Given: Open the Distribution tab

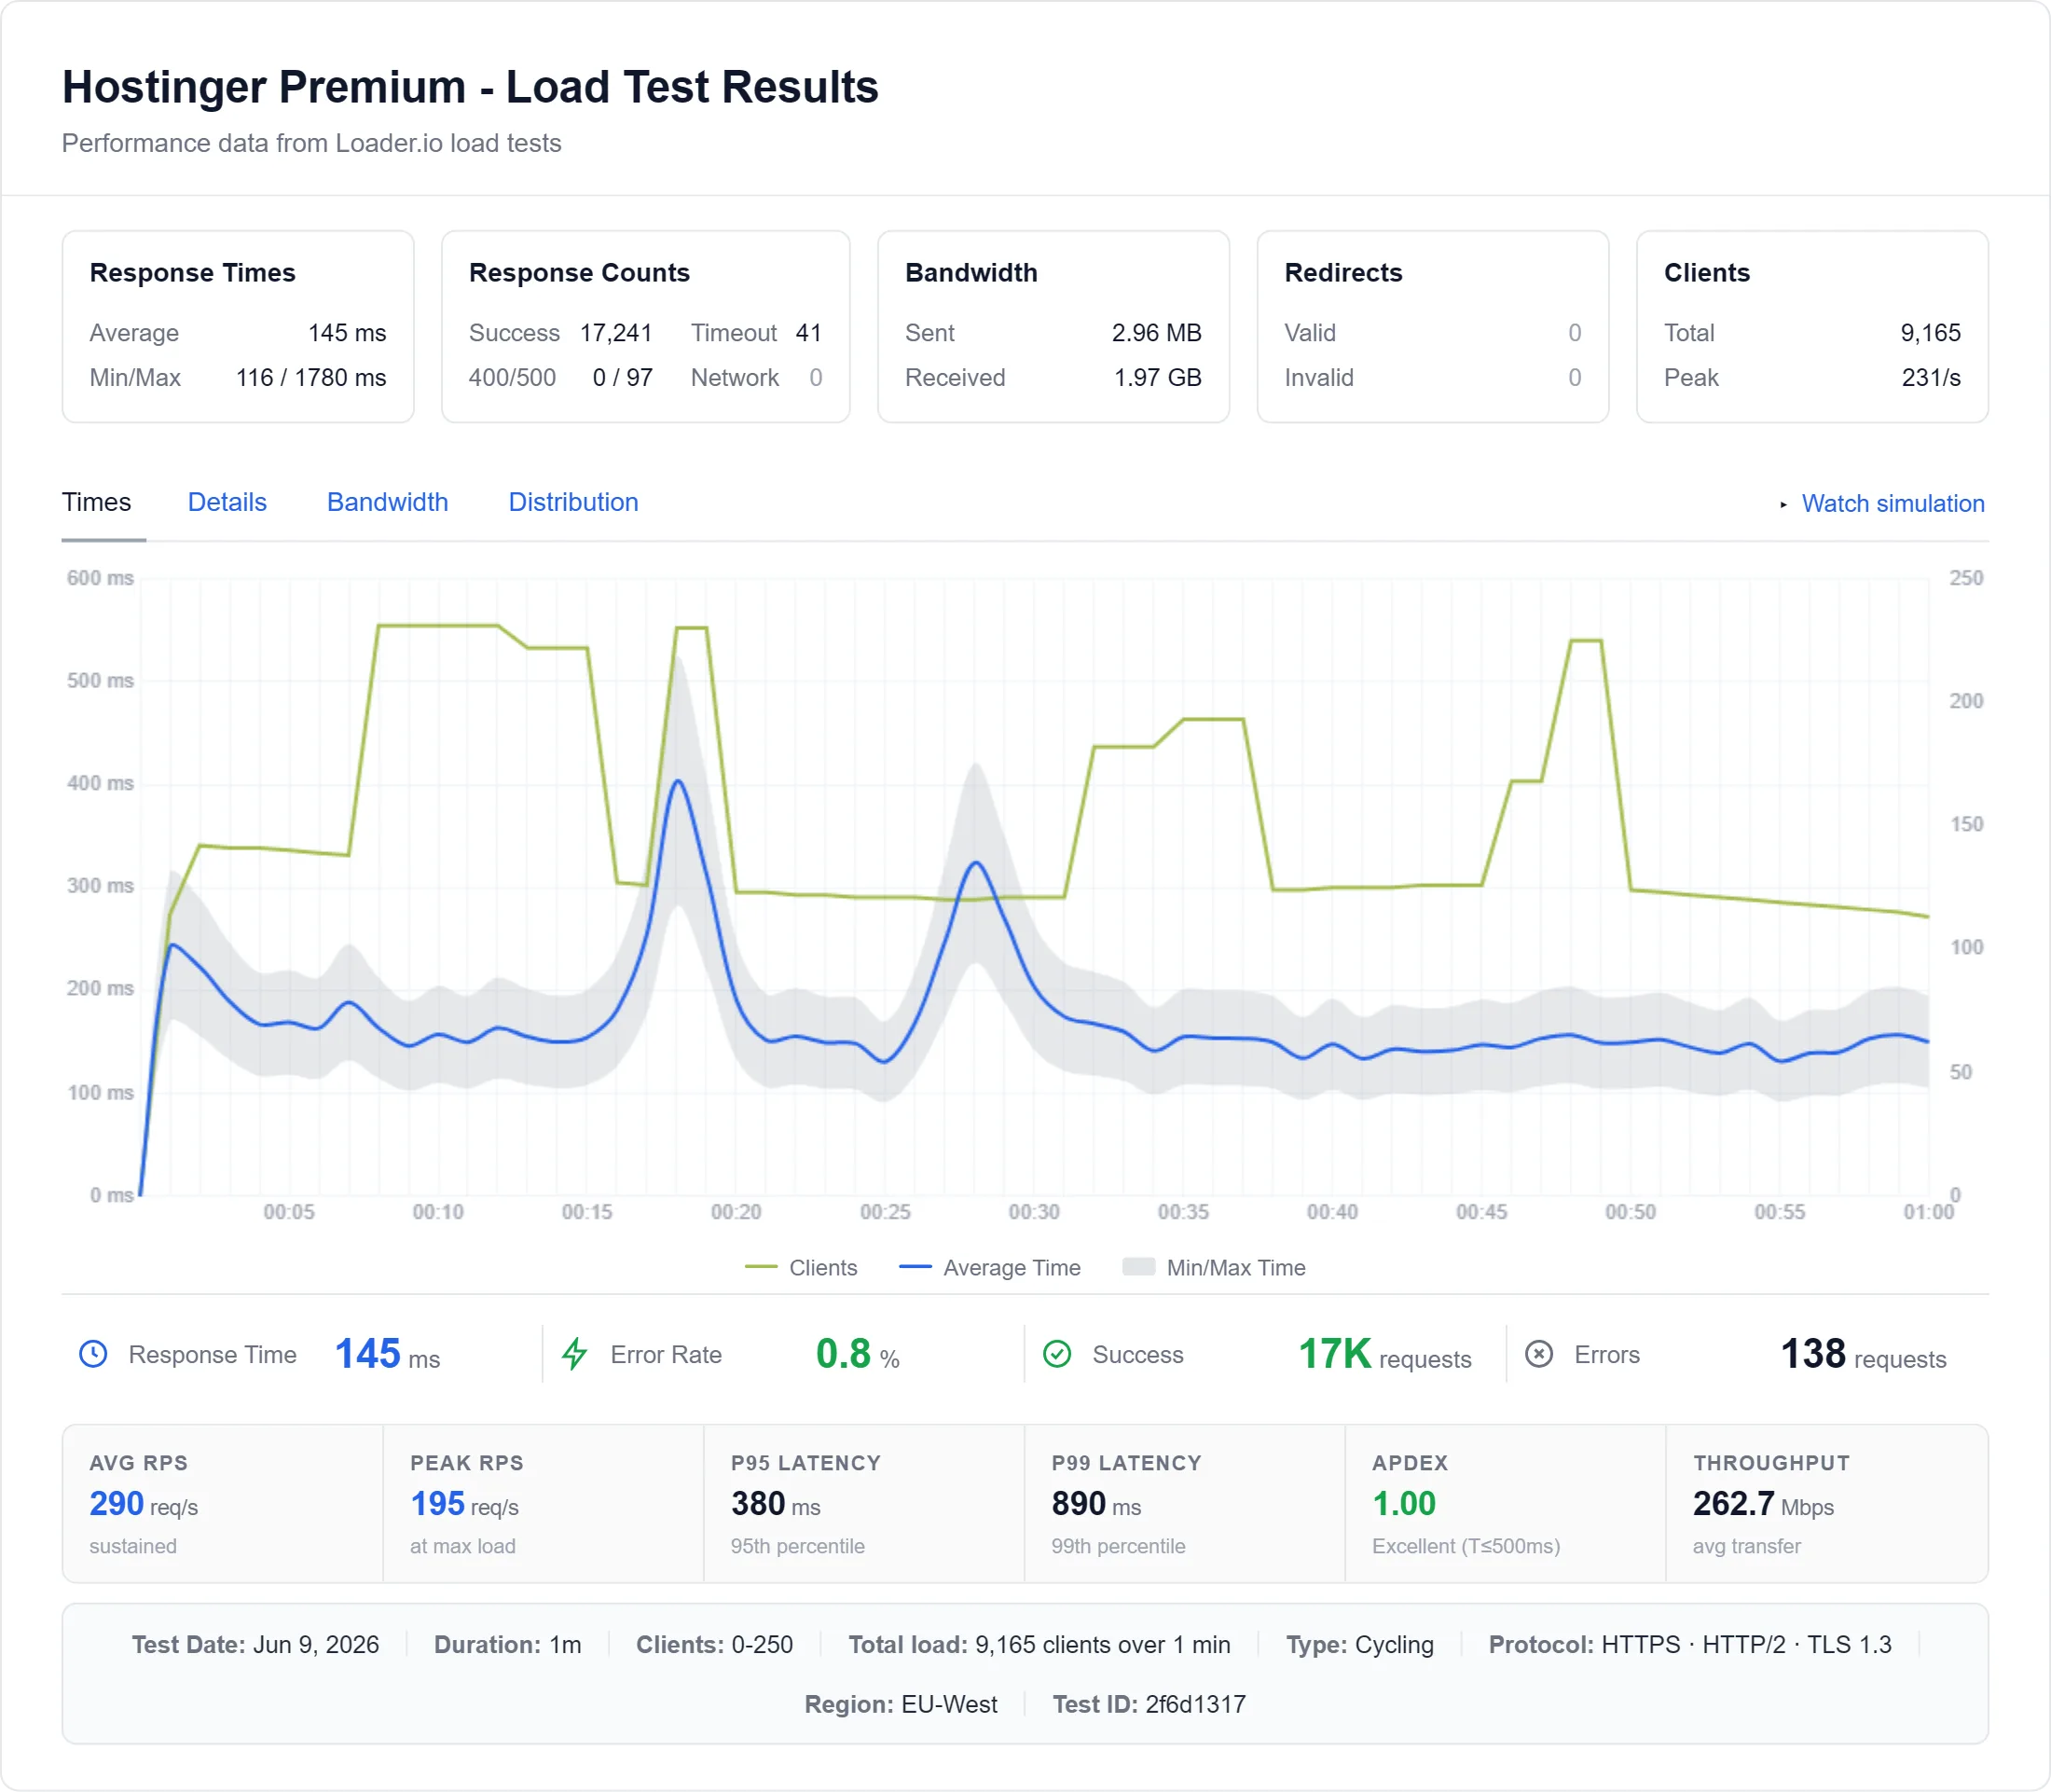Looking at the screenshot, I should tap(573, 502).
